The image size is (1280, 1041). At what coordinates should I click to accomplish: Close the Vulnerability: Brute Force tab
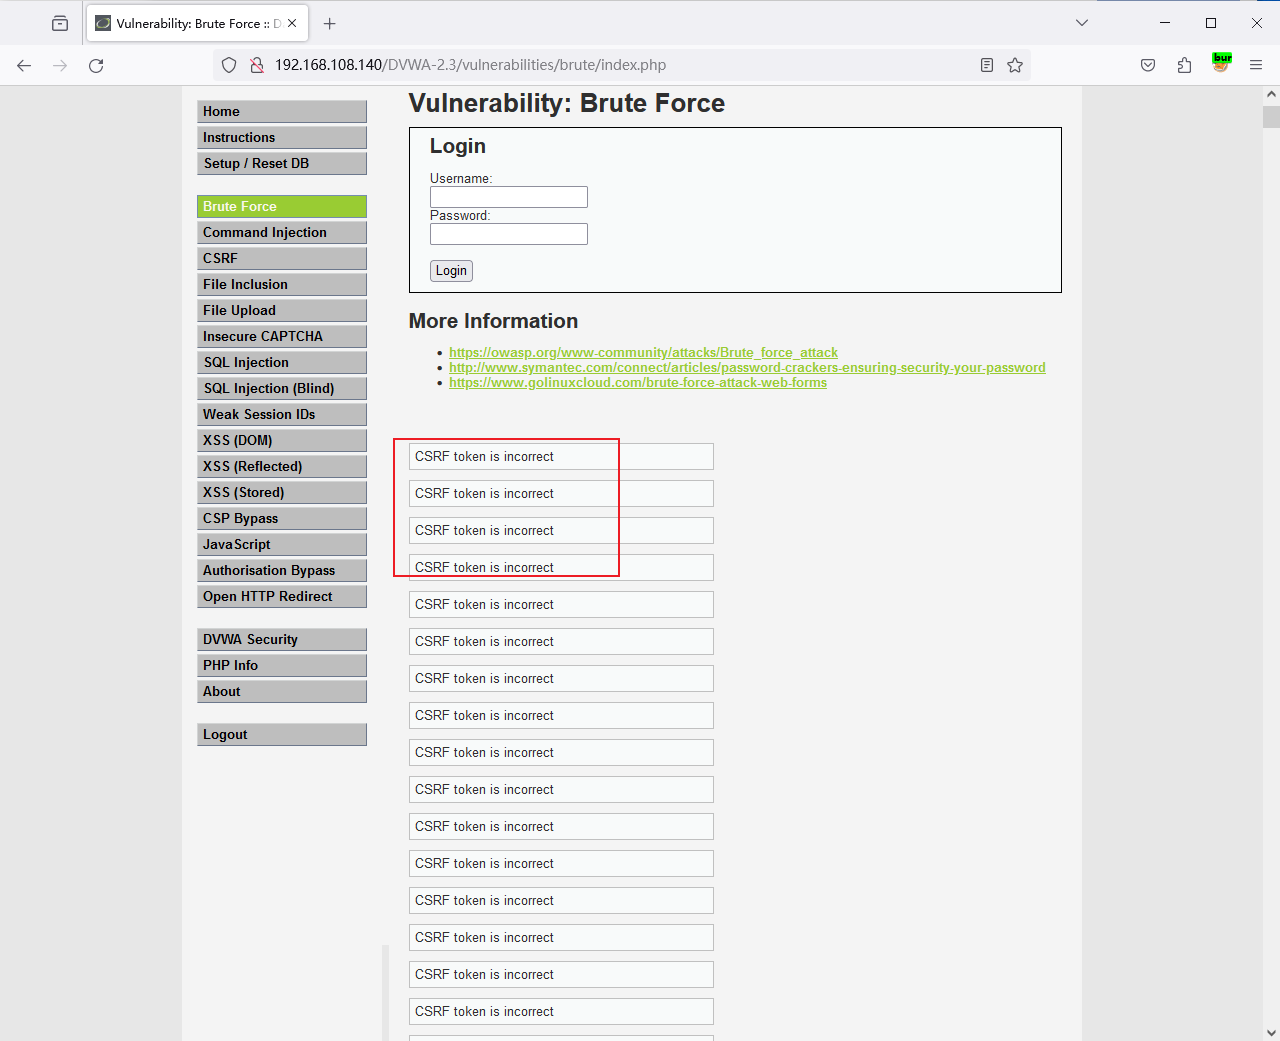(292, 23)
